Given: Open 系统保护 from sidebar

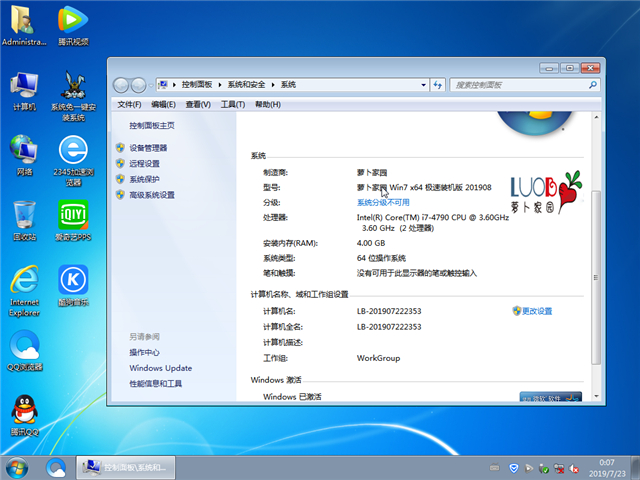Looking at the screenshot, I should 144,179.
